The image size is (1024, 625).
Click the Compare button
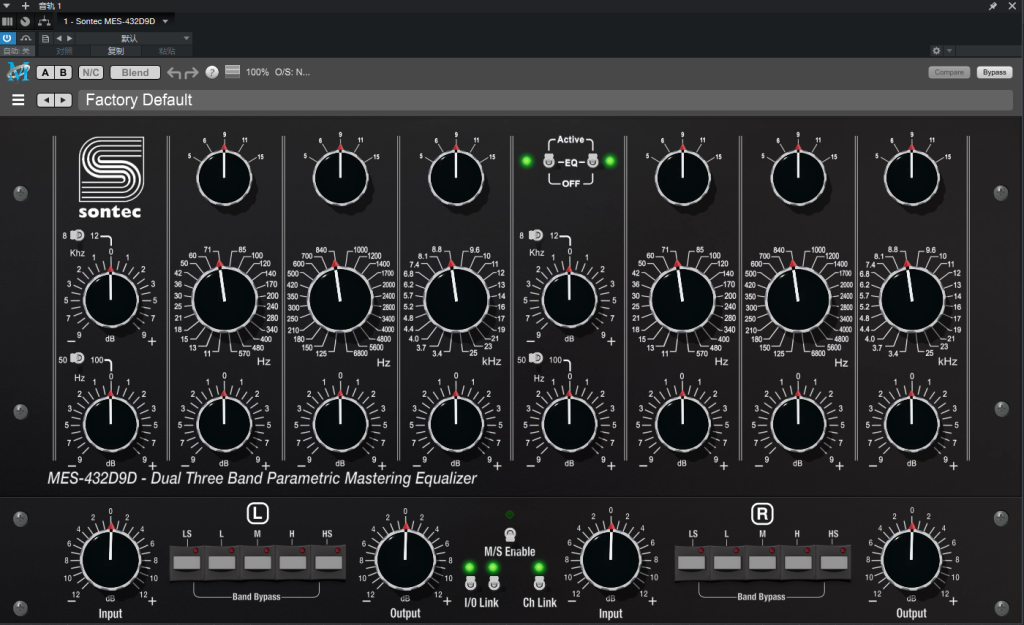tap(949, 72)
